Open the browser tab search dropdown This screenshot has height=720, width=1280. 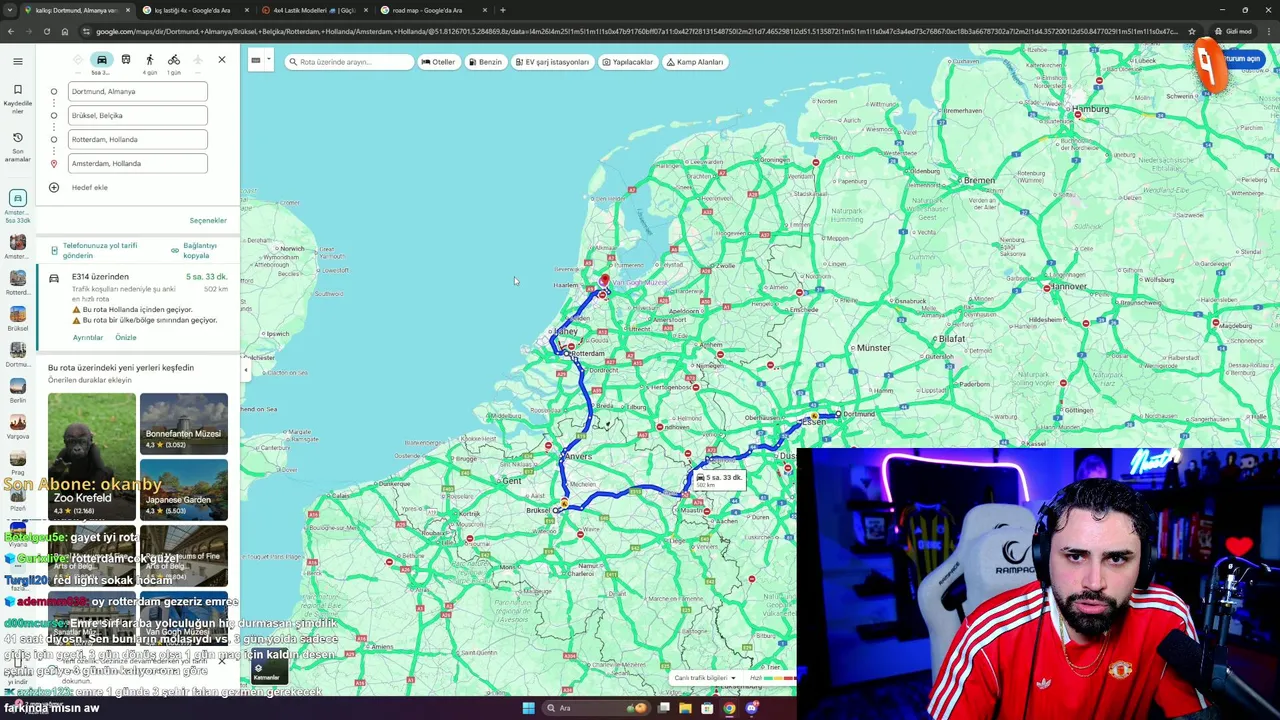(10, 10)
